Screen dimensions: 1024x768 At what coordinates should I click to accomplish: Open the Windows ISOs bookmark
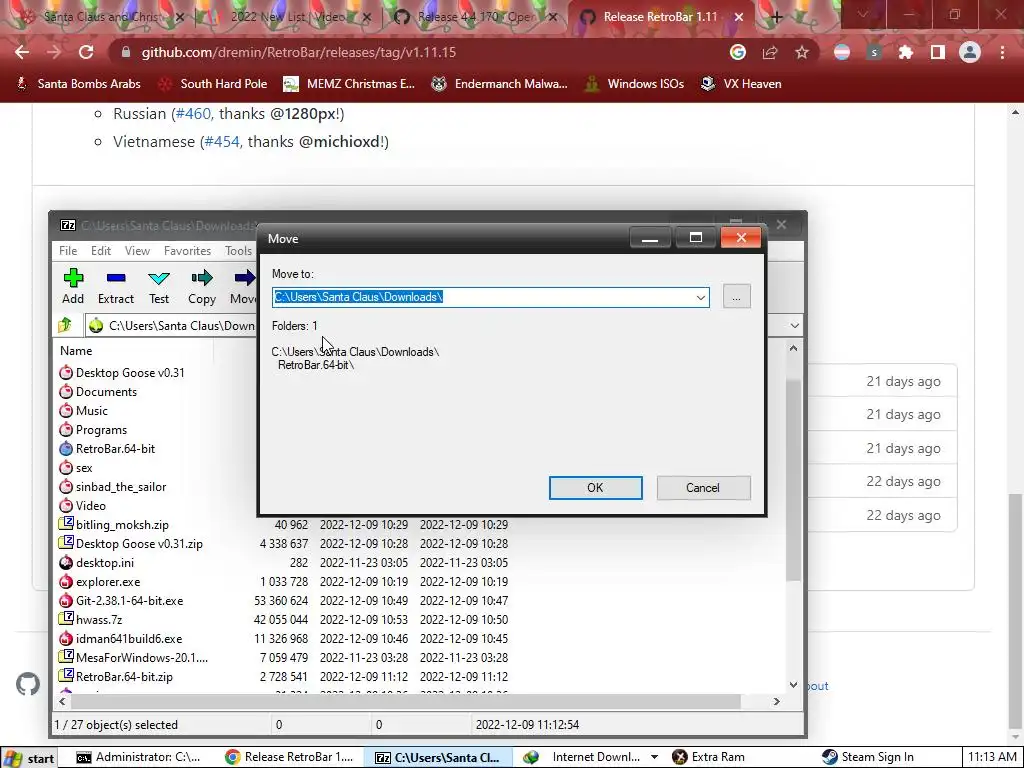point(634,84)
